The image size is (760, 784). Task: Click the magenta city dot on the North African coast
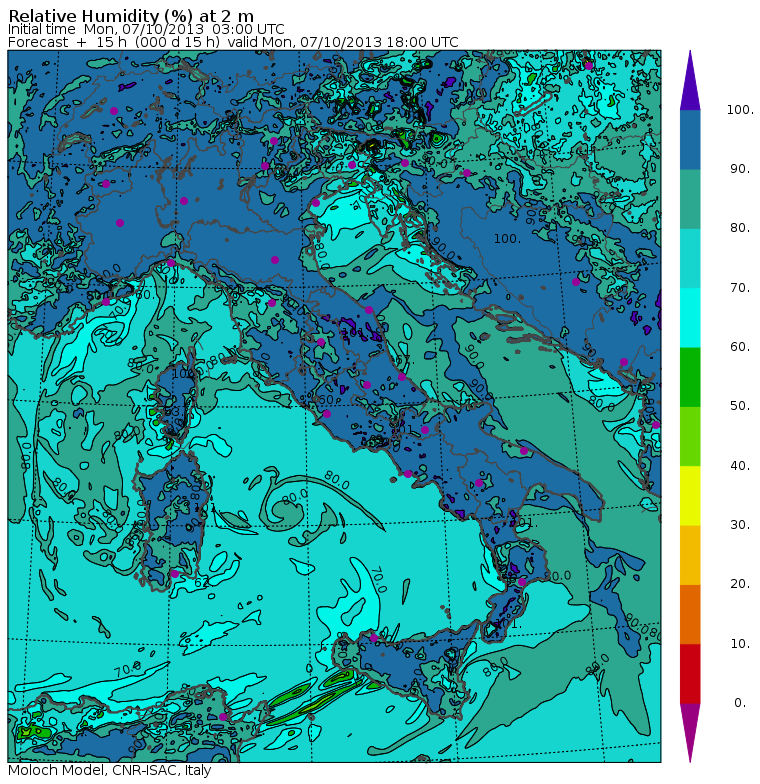223,716
